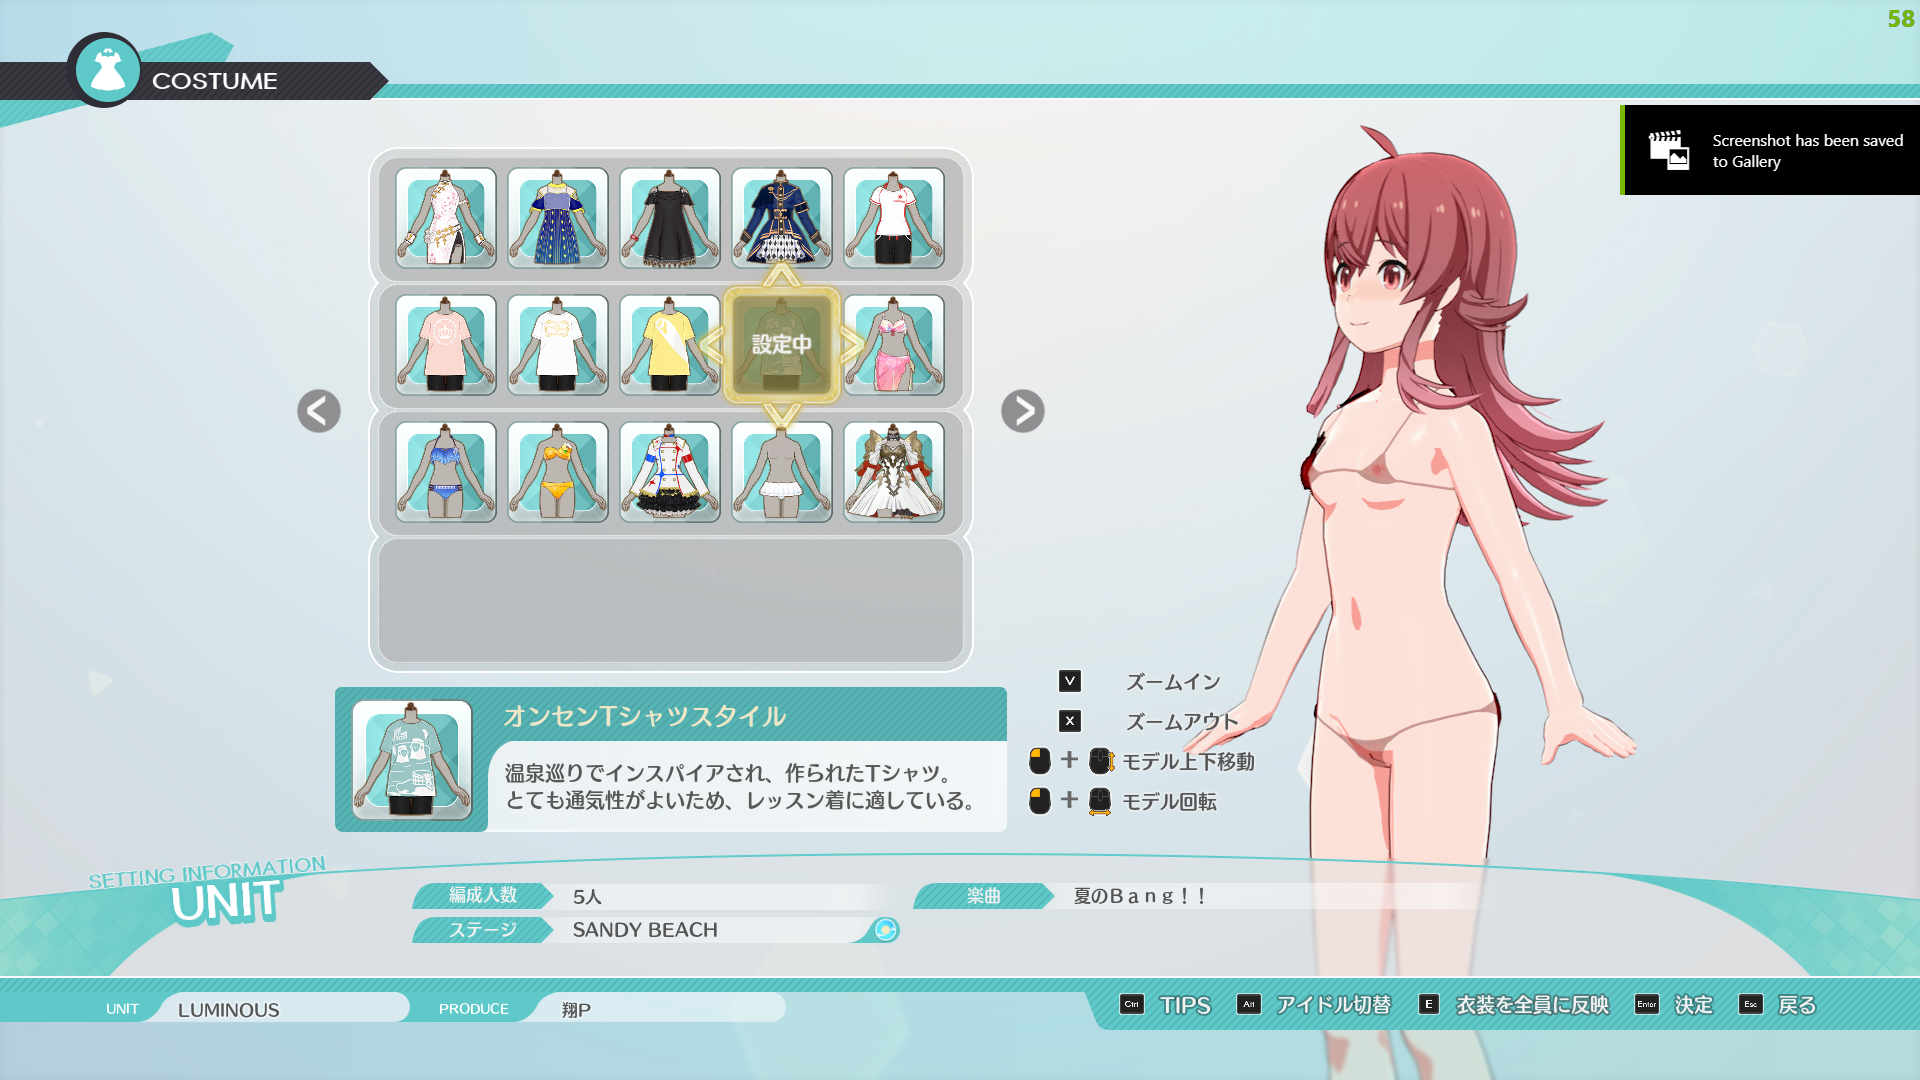Click the screenshot saved notification icon
The height and width of the screenshot is (1080, 1920).
[1669, 150]
